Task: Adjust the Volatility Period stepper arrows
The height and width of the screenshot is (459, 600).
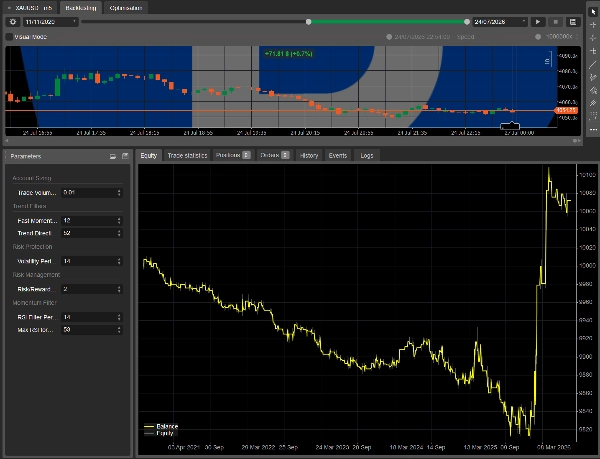Action: click(119, 261)
